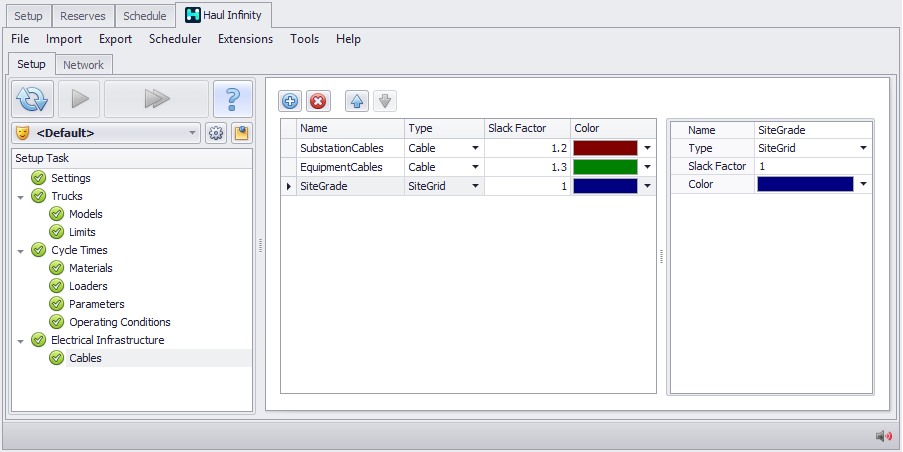Click the green check icon next to Models

pos(56,214)
